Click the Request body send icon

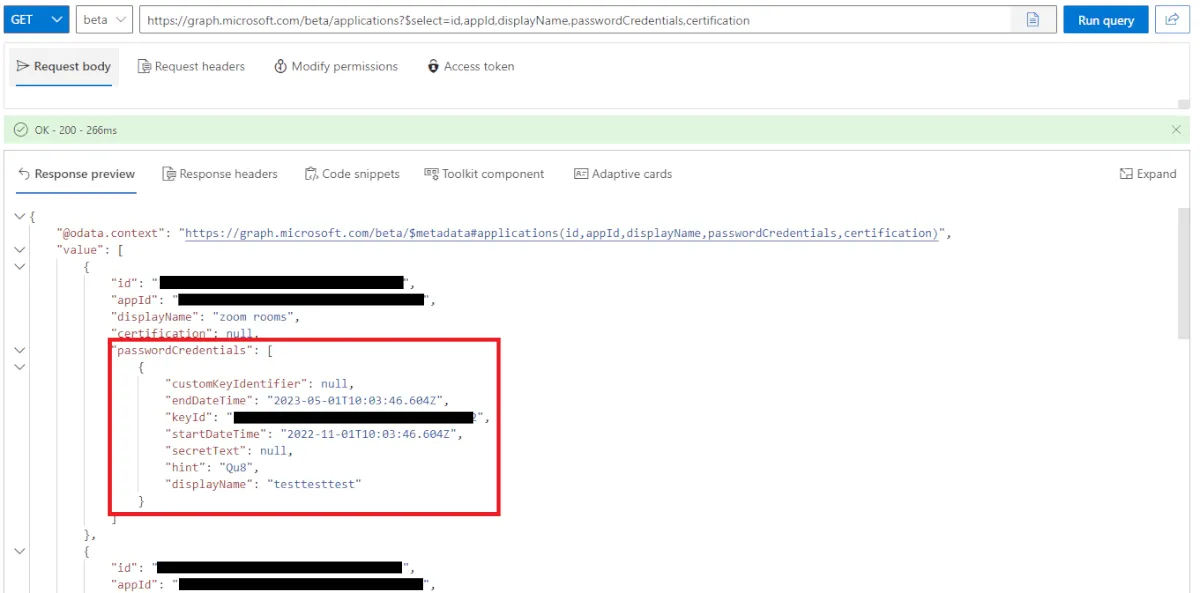(x=23, y=67)
